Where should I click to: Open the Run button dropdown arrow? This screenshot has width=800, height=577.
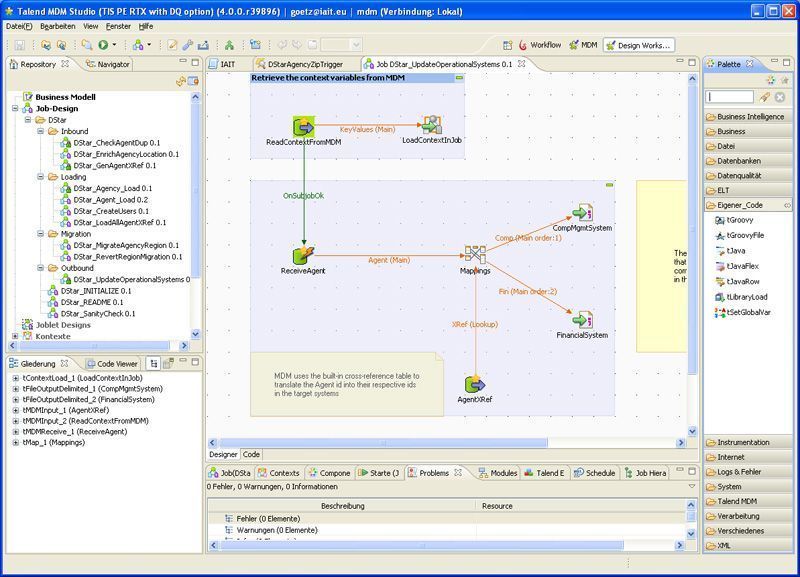coord(114,45)
